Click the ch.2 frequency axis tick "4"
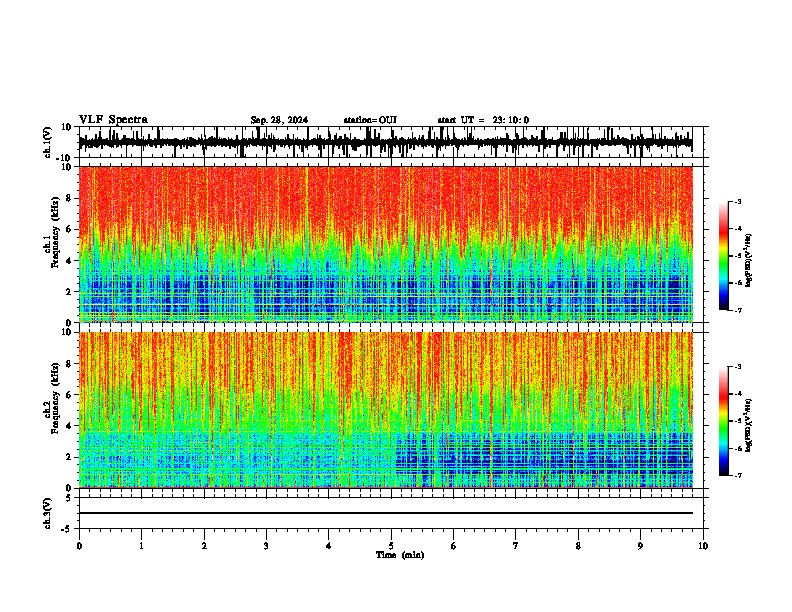Image resolution: width=792 pixels, height=612 pixels. pos(70,426)
